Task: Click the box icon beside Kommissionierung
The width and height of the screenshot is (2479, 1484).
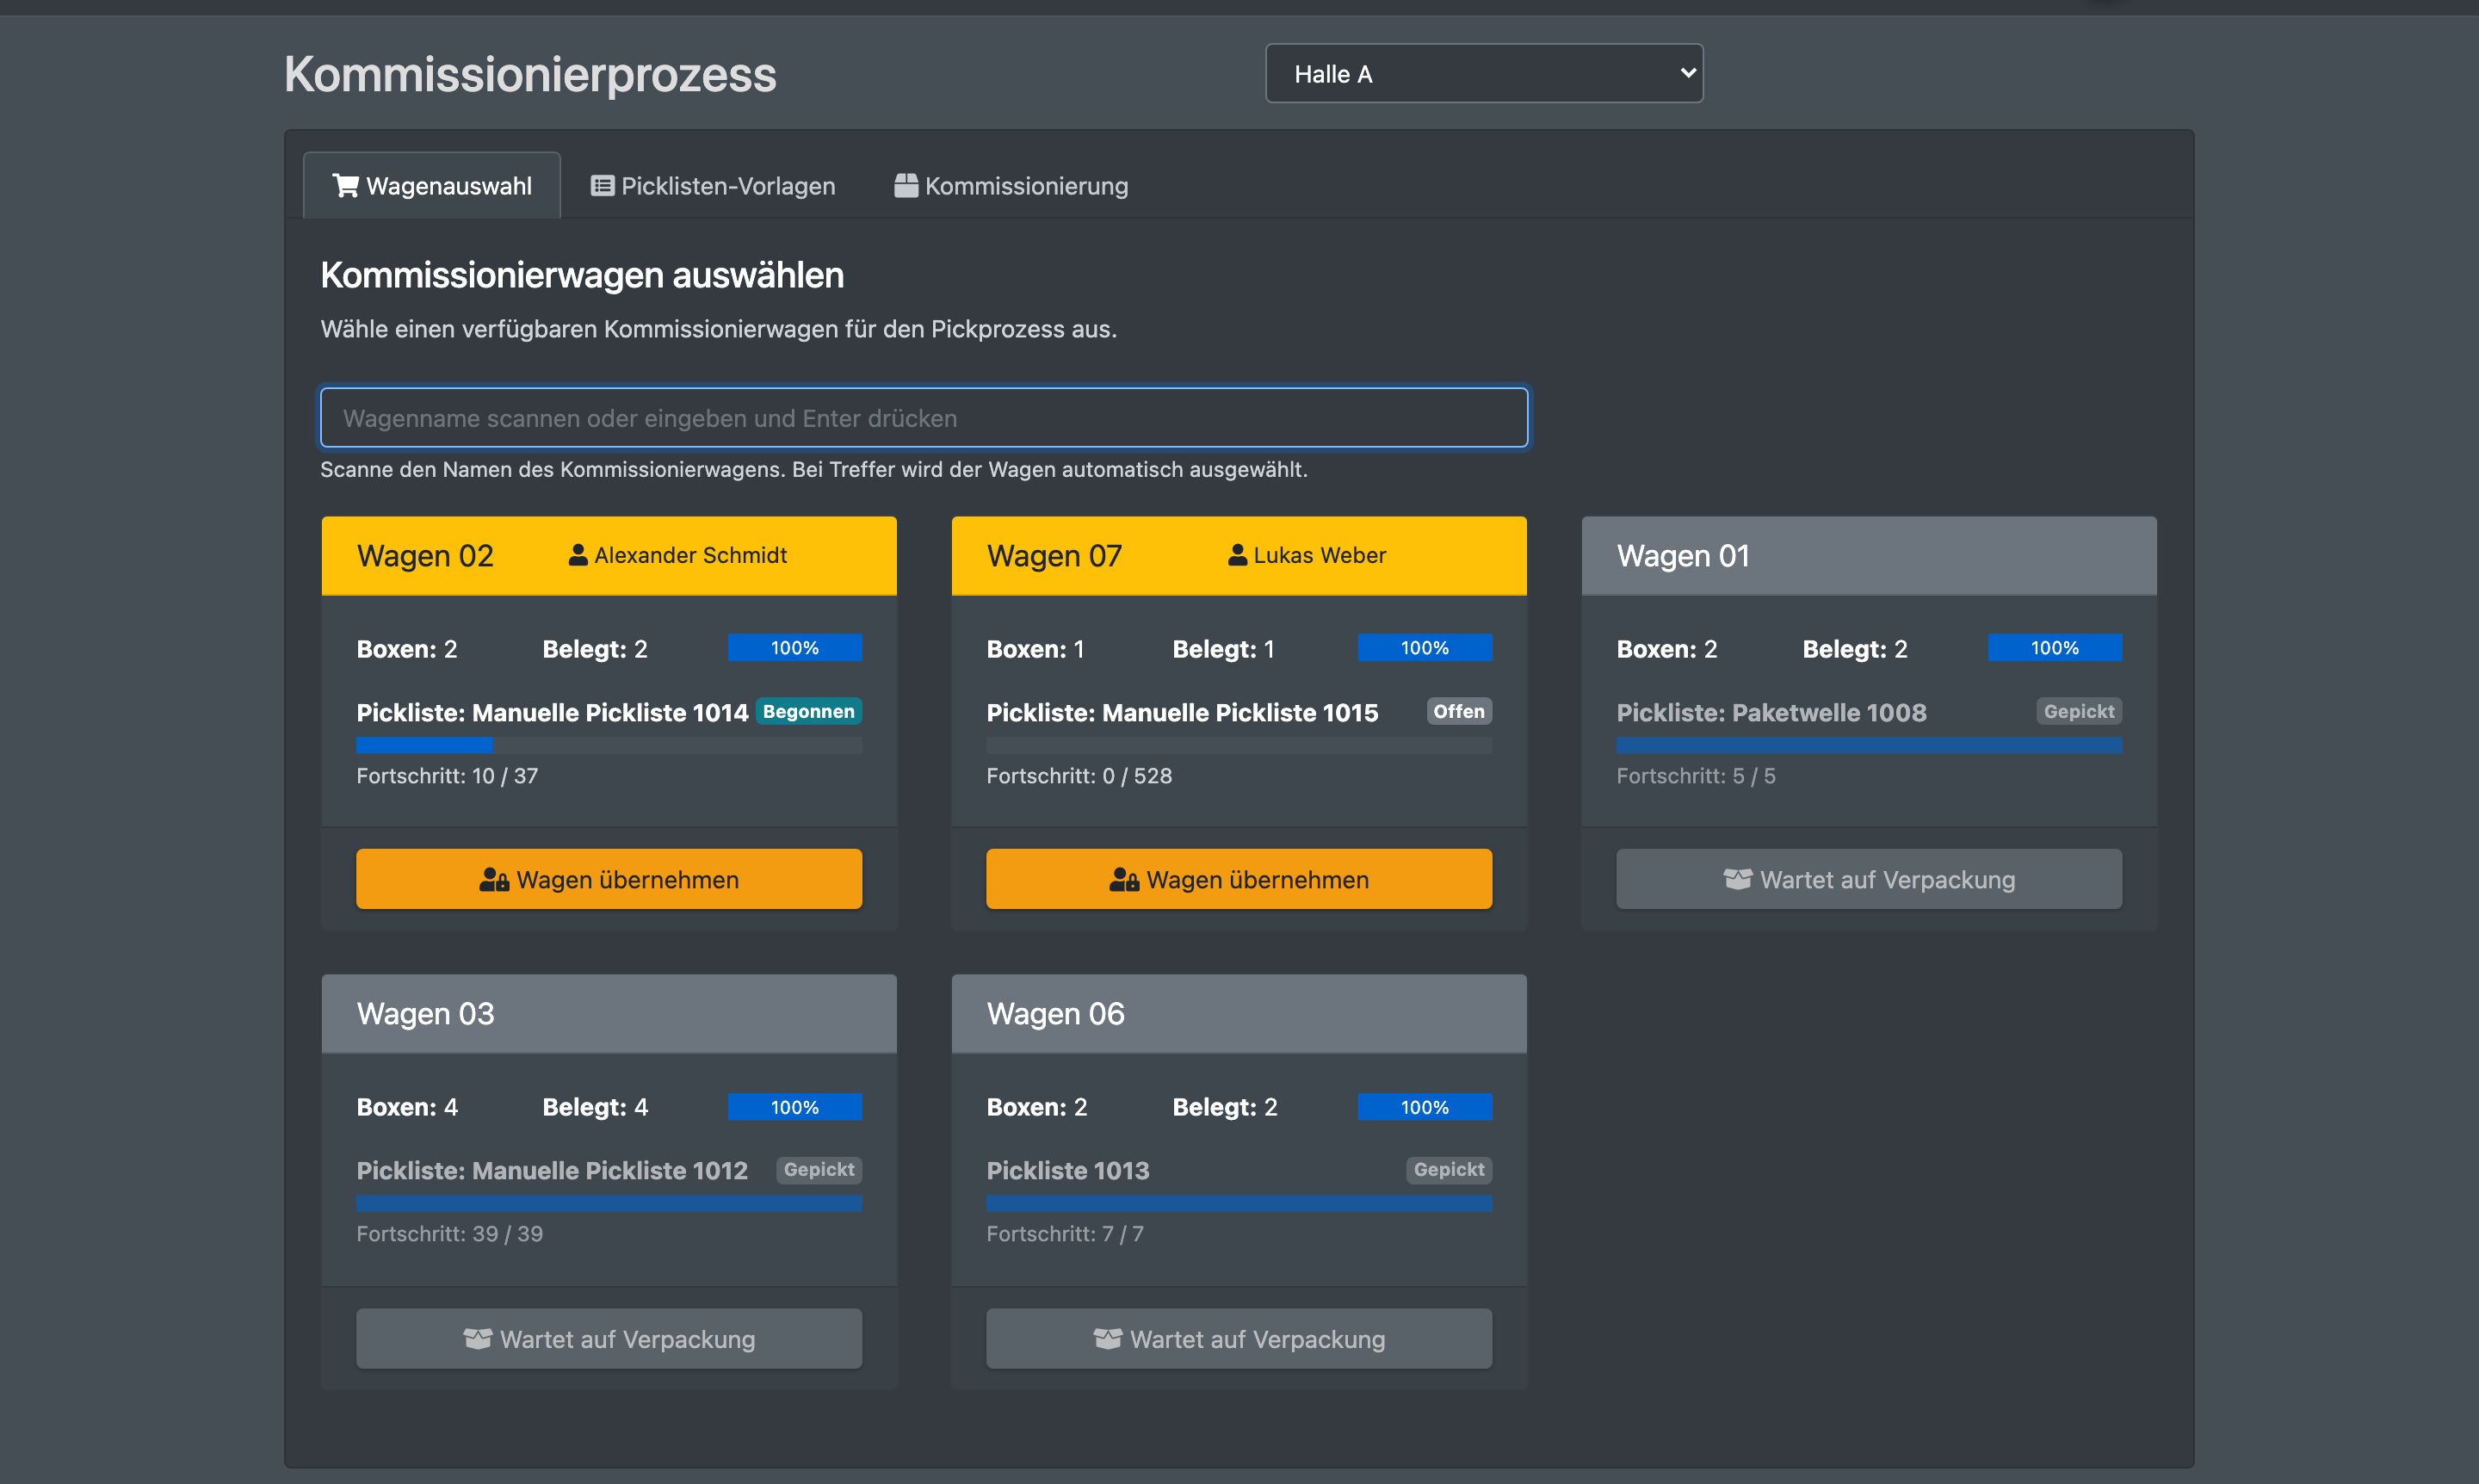Action: (906, 185)
